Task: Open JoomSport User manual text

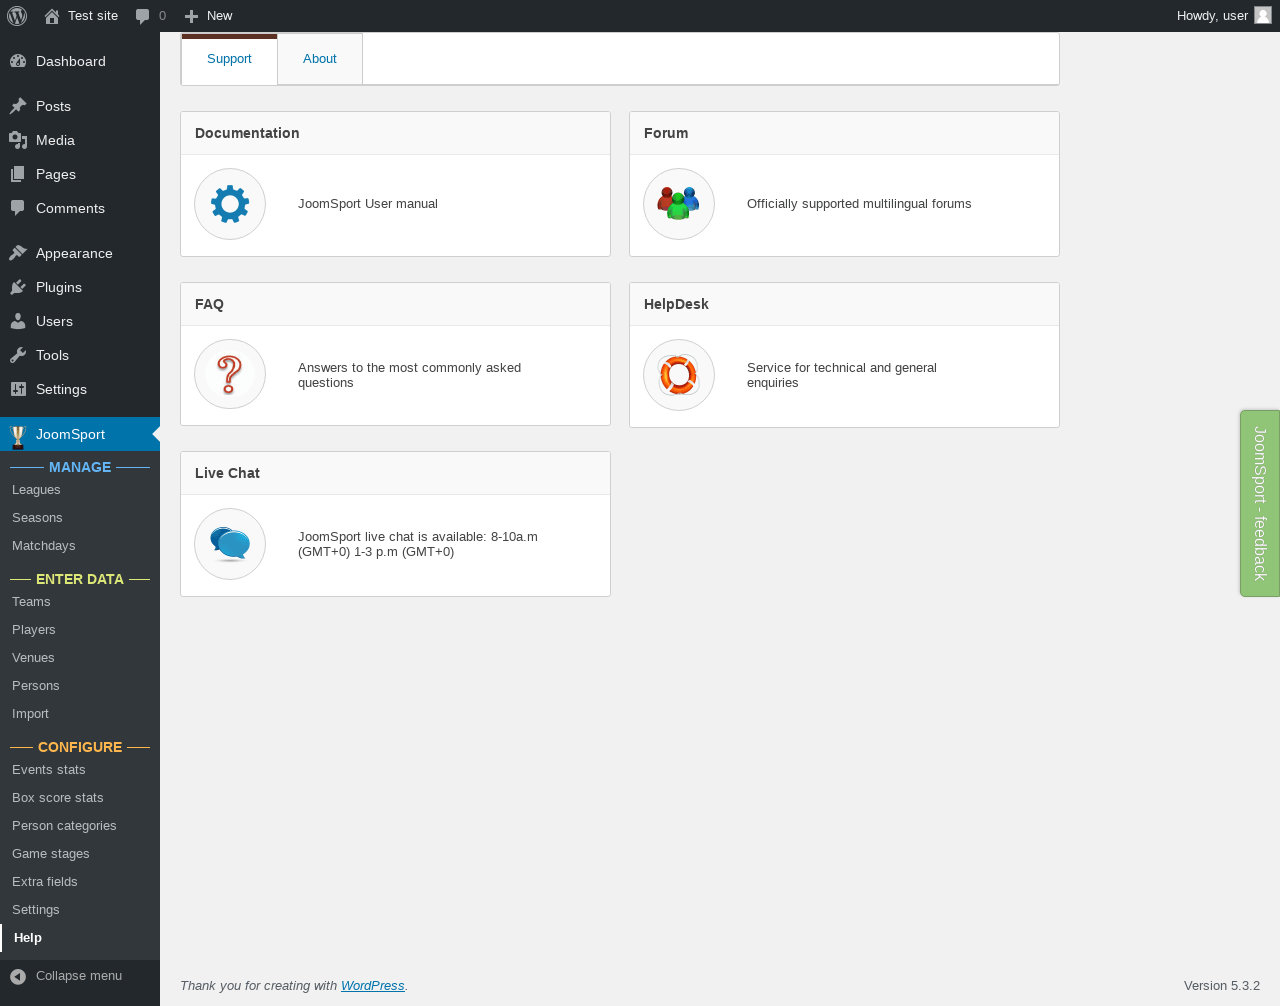Action: click(x=368, y=204)
